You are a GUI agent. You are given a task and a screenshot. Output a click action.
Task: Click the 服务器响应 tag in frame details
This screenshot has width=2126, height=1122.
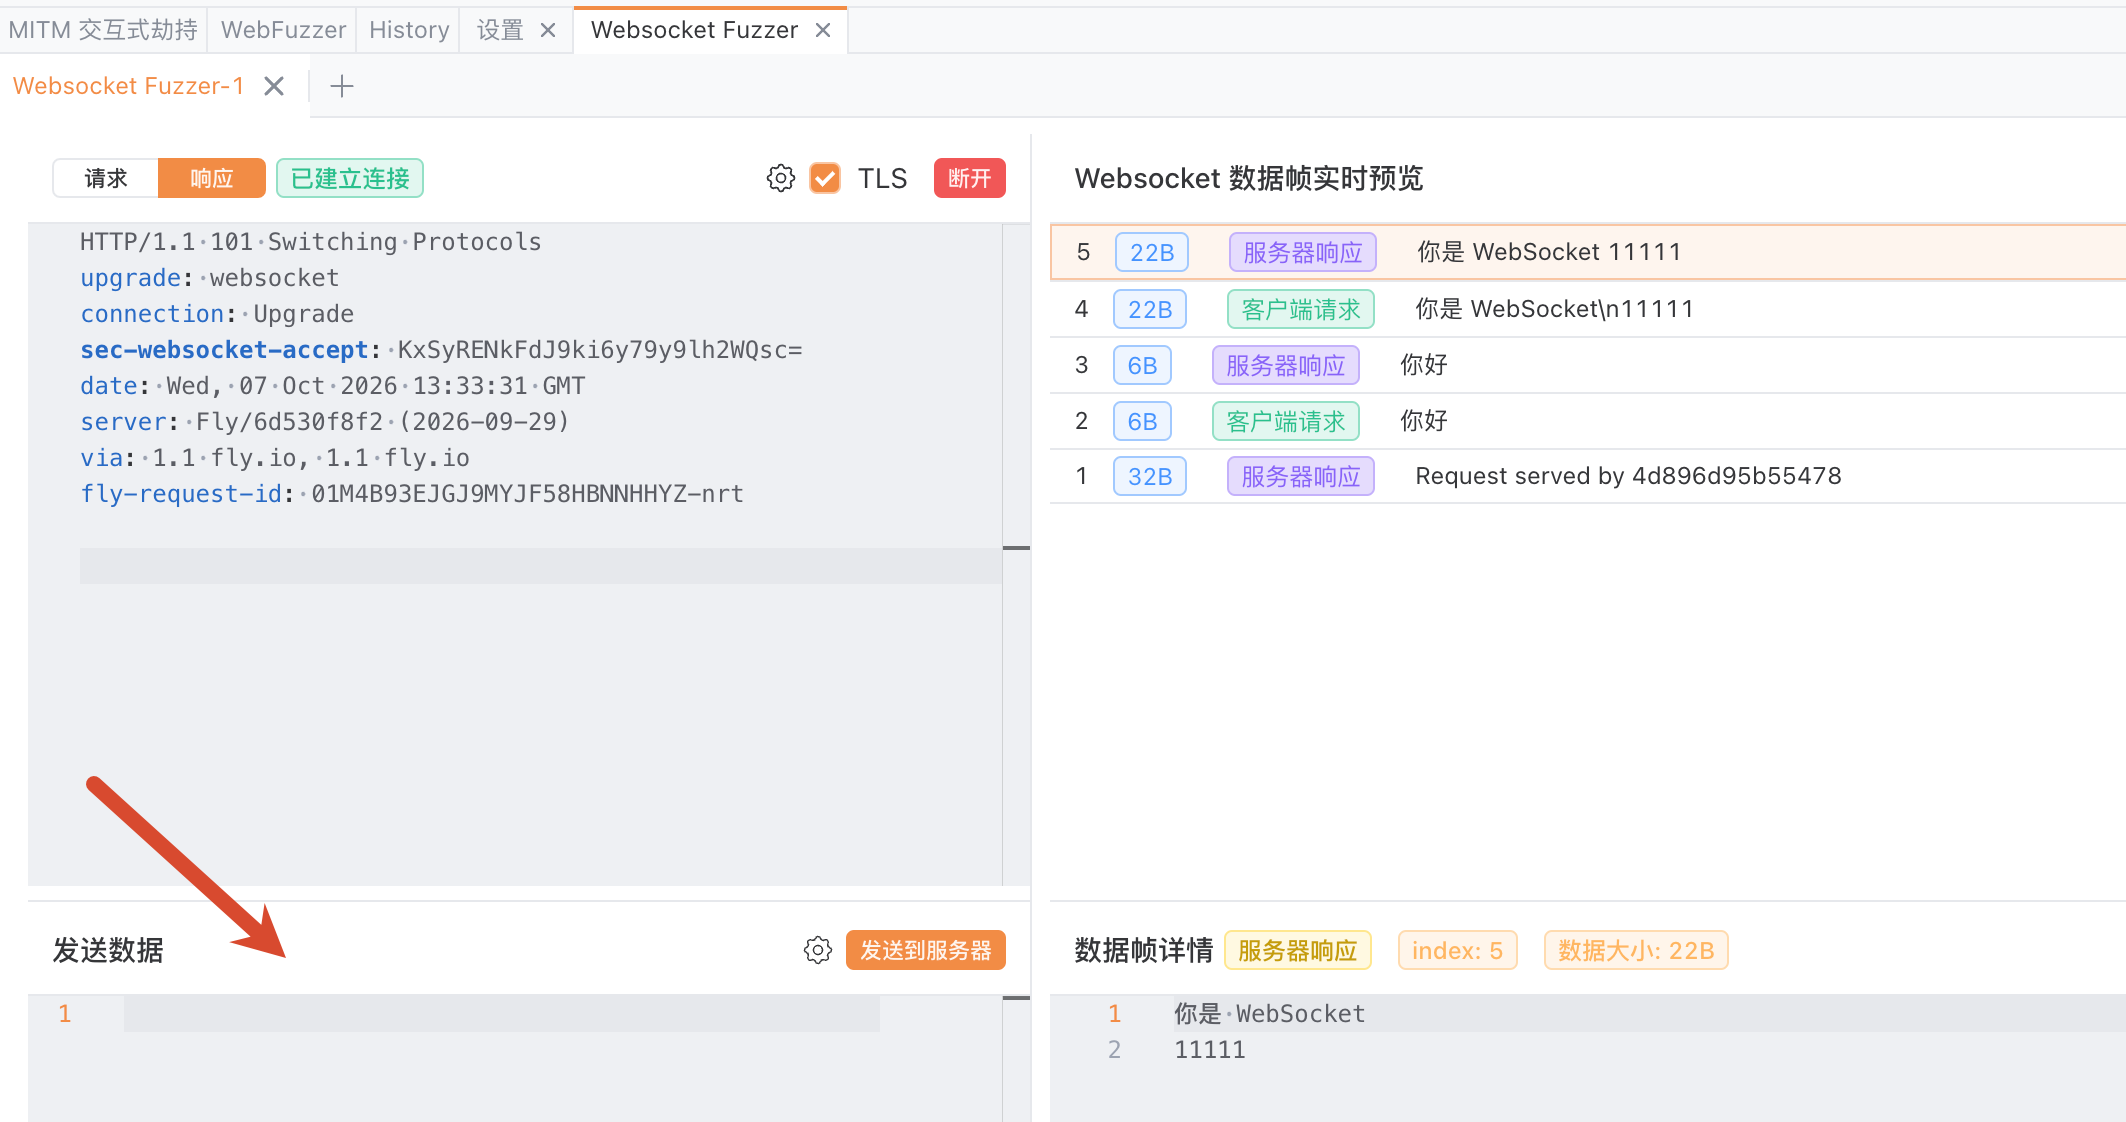click(x=1297, y=950)
